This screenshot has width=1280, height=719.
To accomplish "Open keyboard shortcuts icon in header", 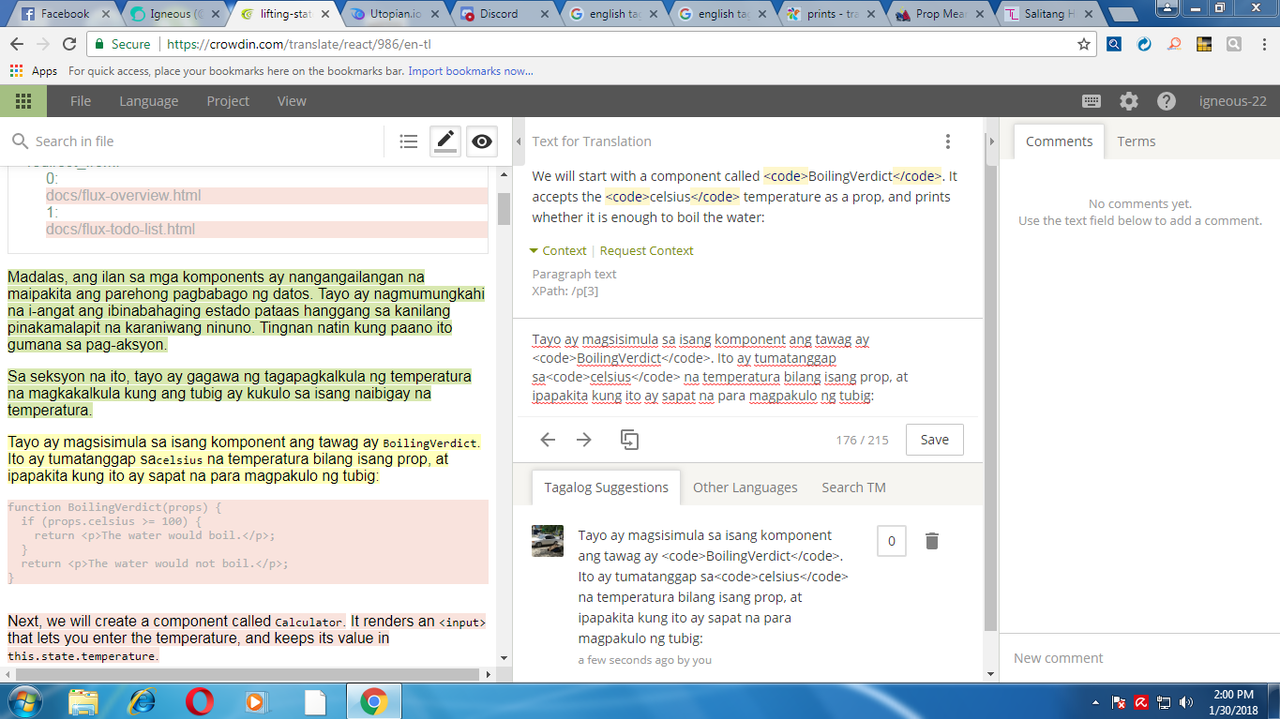I will click(x=1092, y=101).
